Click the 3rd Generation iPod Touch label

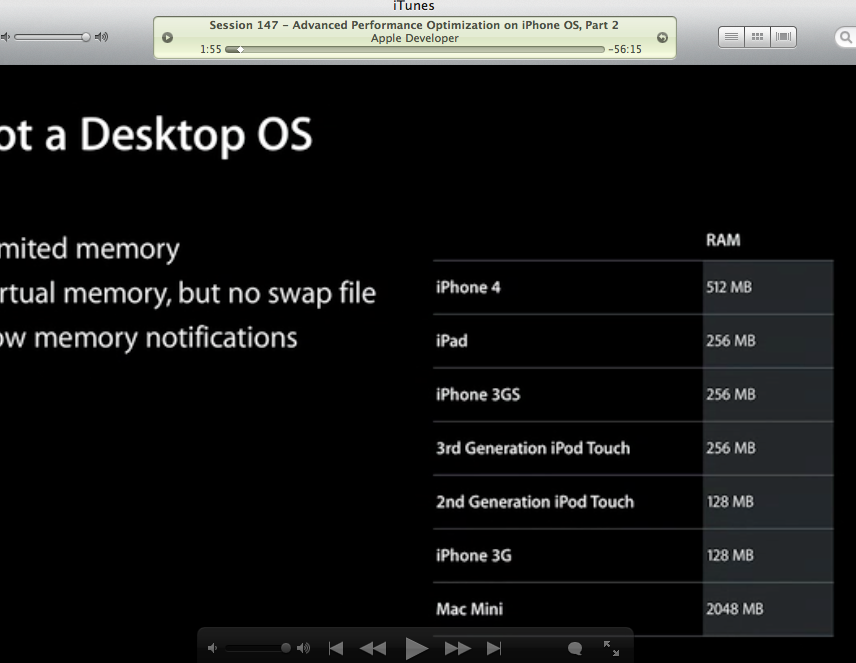tap(533, 448)
